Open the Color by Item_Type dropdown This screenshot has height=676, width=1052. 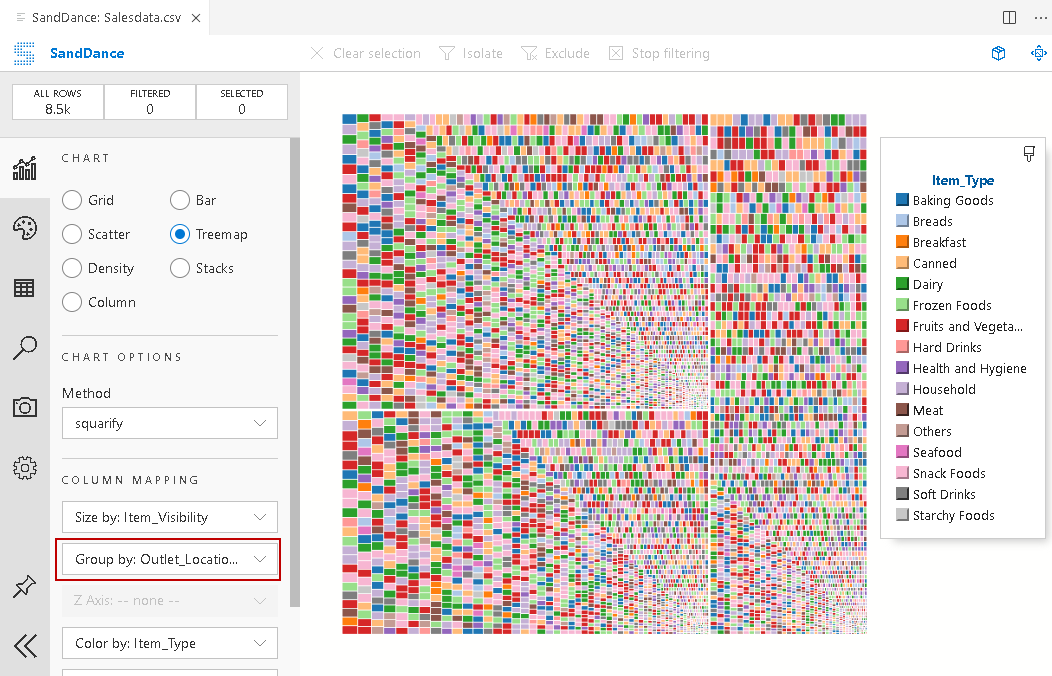(170, 643)
